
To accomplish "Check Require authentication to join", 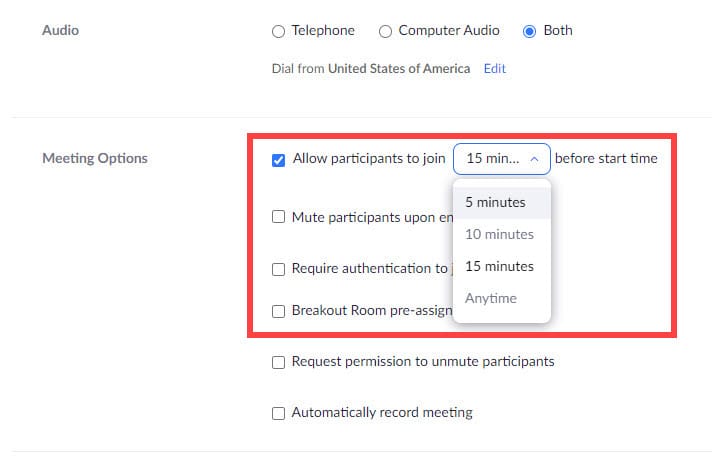I will point(279,269).
